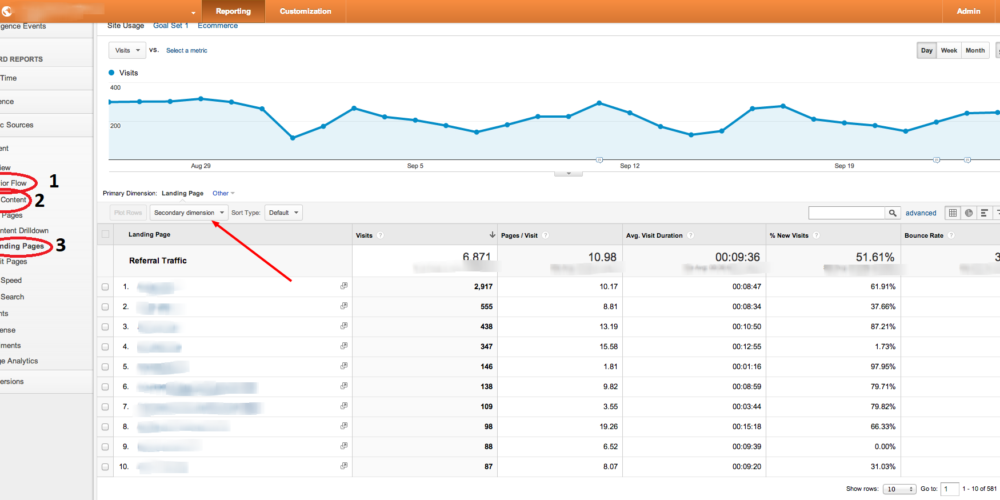Switch to the Customization tab

305,11
